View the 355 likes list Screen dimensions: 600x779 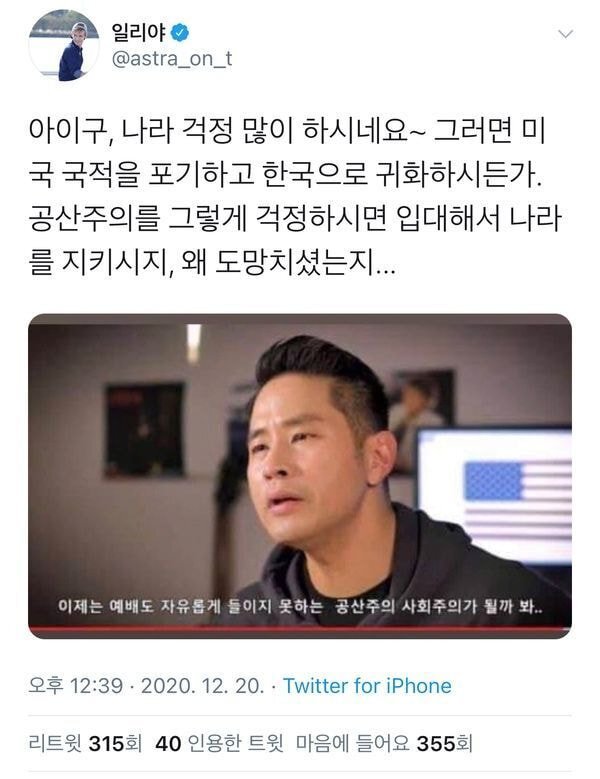384,744
